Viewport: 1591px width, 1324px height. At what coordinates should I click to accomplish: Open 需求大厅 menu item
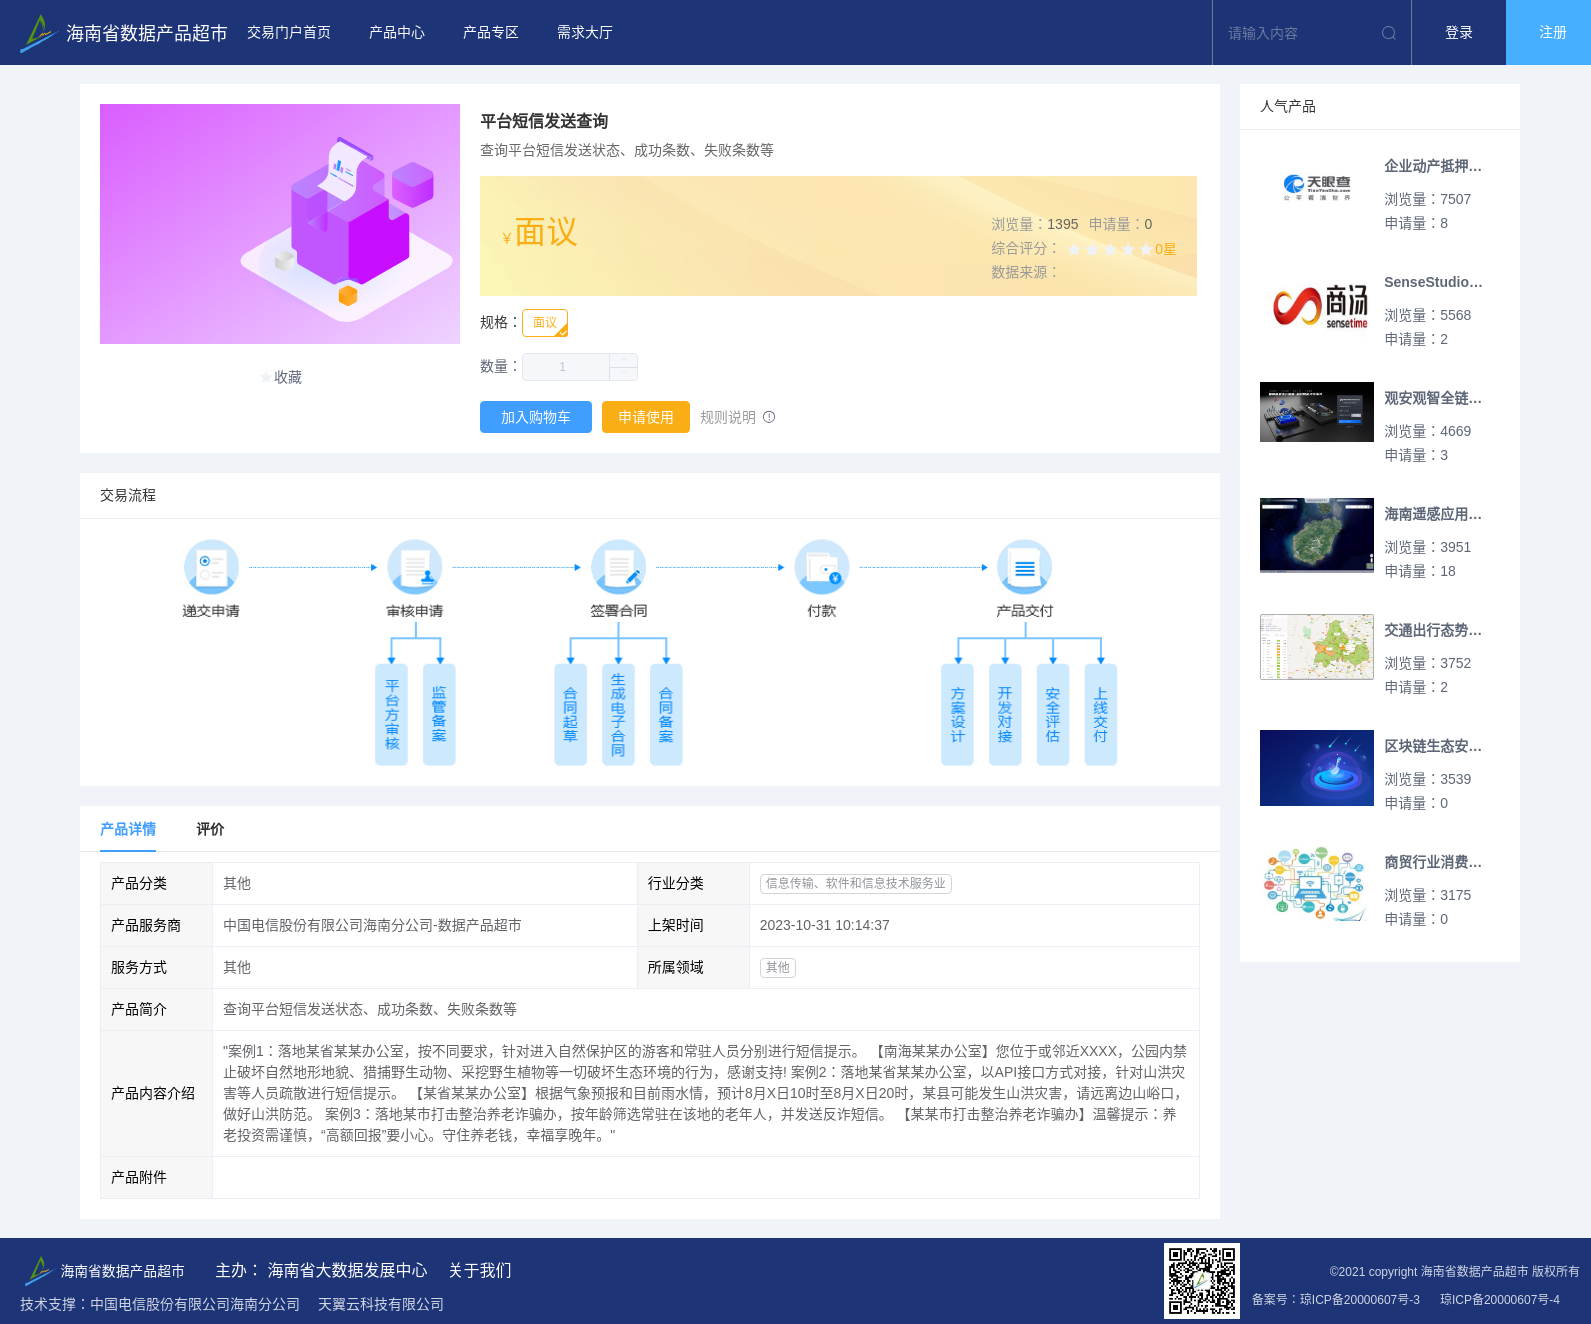tap(585, 33)
